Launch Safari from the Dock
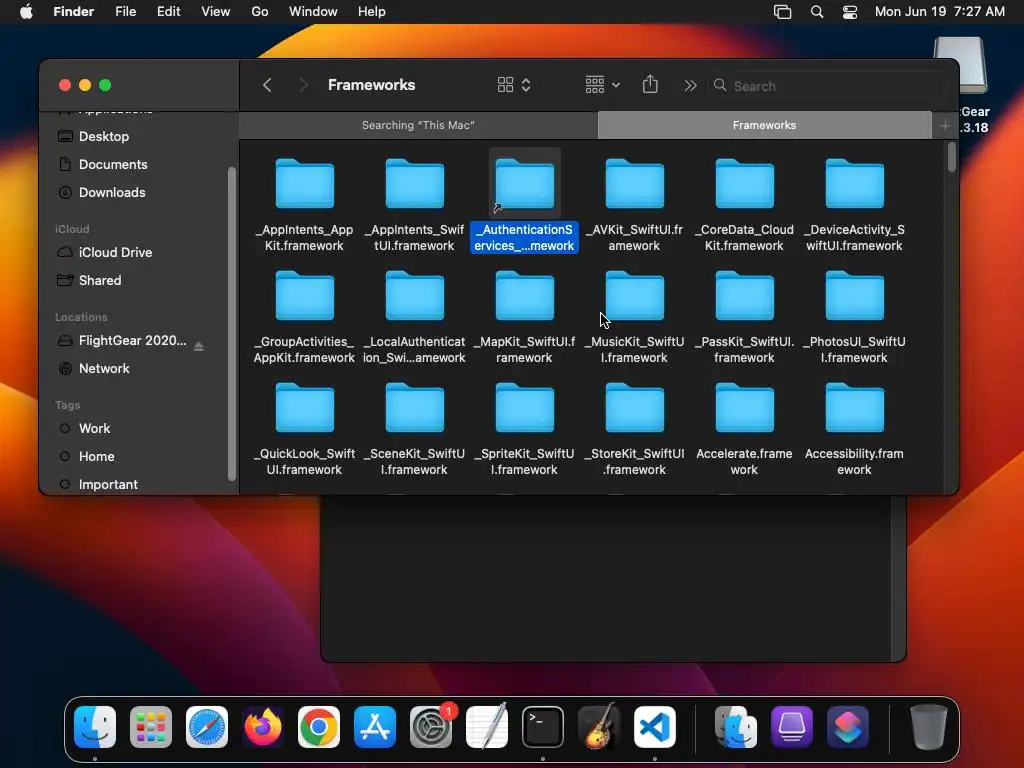Image resolution: width=1024 pixels, height=768 pixels. click(207, 727)
